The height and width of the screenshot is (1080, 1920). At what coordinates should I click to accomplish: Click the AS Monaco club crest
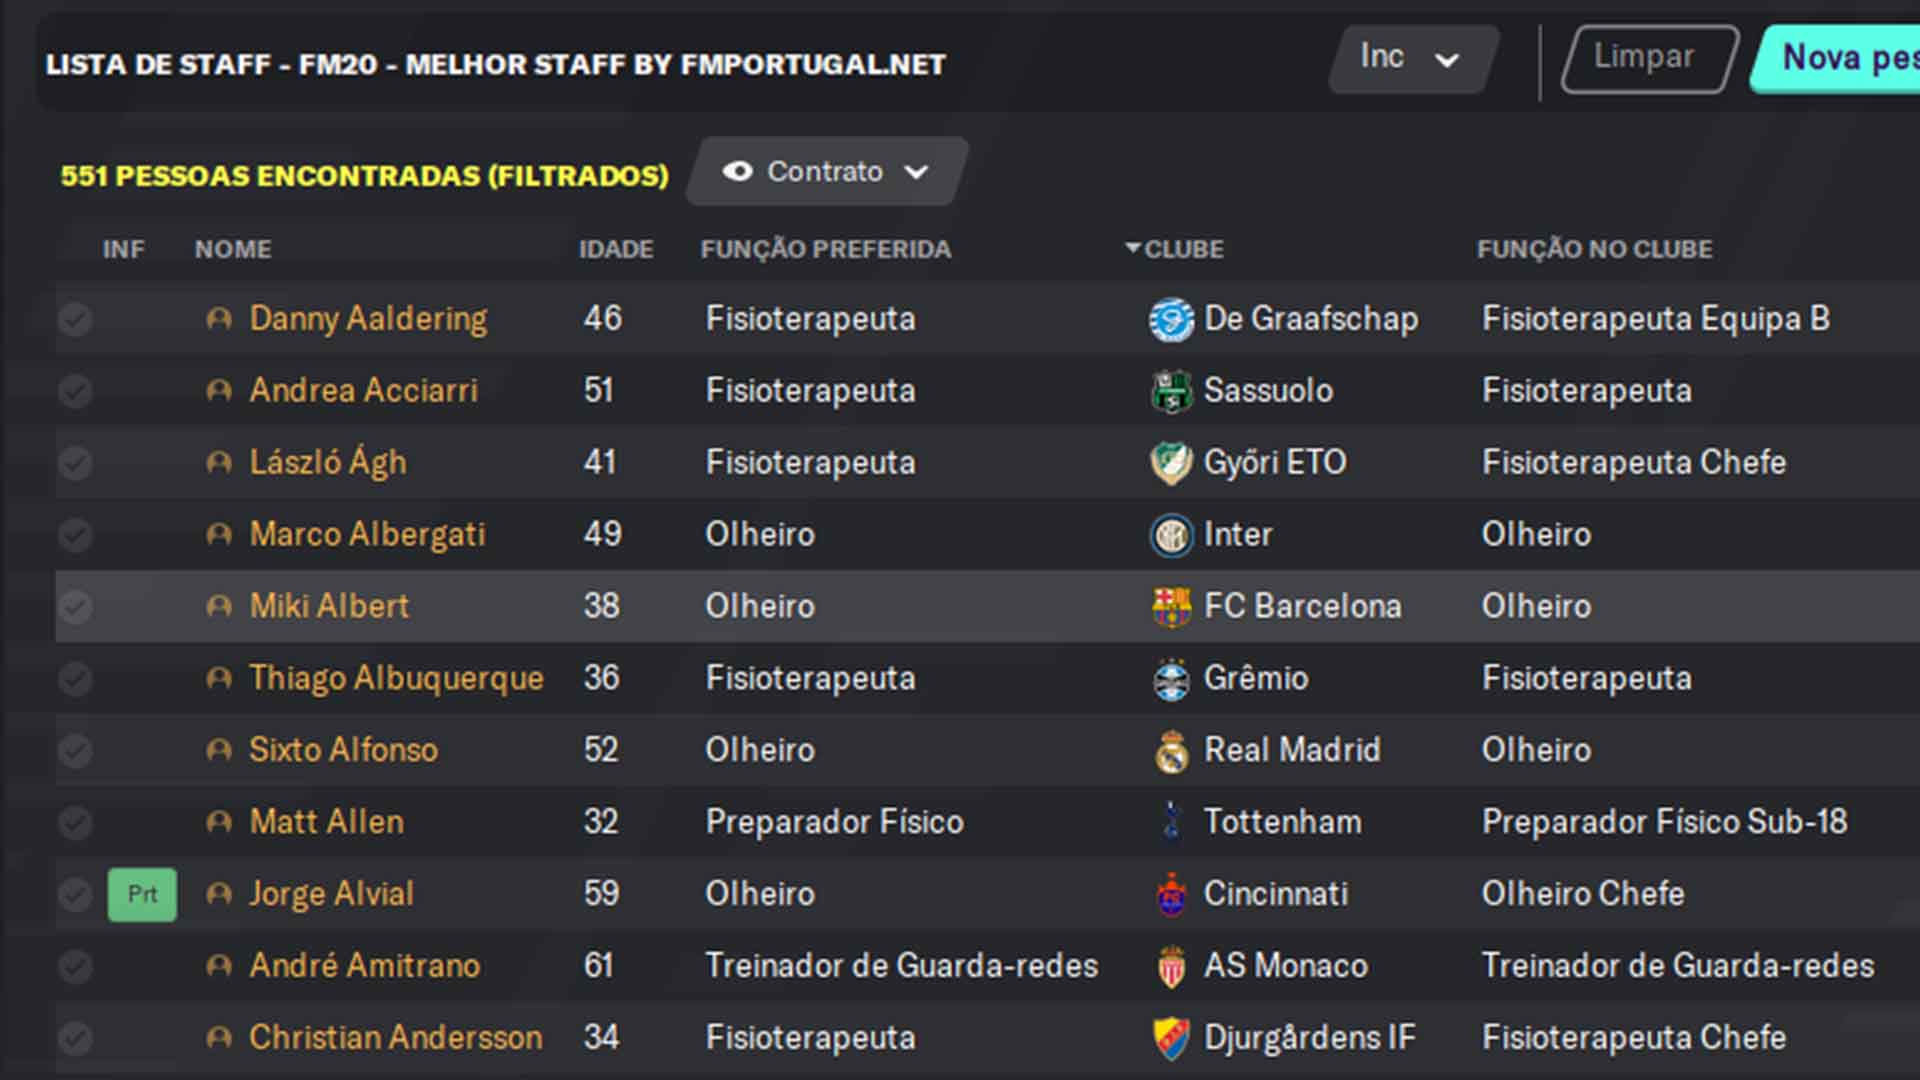pos(1171,966)
